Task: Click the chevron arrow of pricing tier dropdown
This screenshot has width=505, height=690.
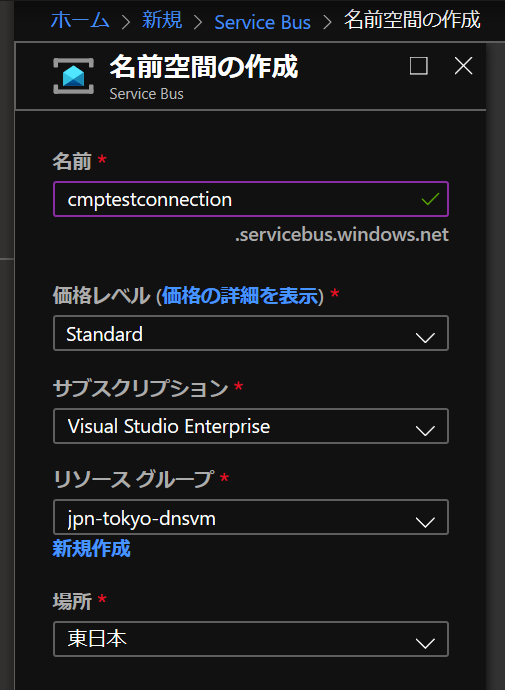Action: [x=425, y=338]
